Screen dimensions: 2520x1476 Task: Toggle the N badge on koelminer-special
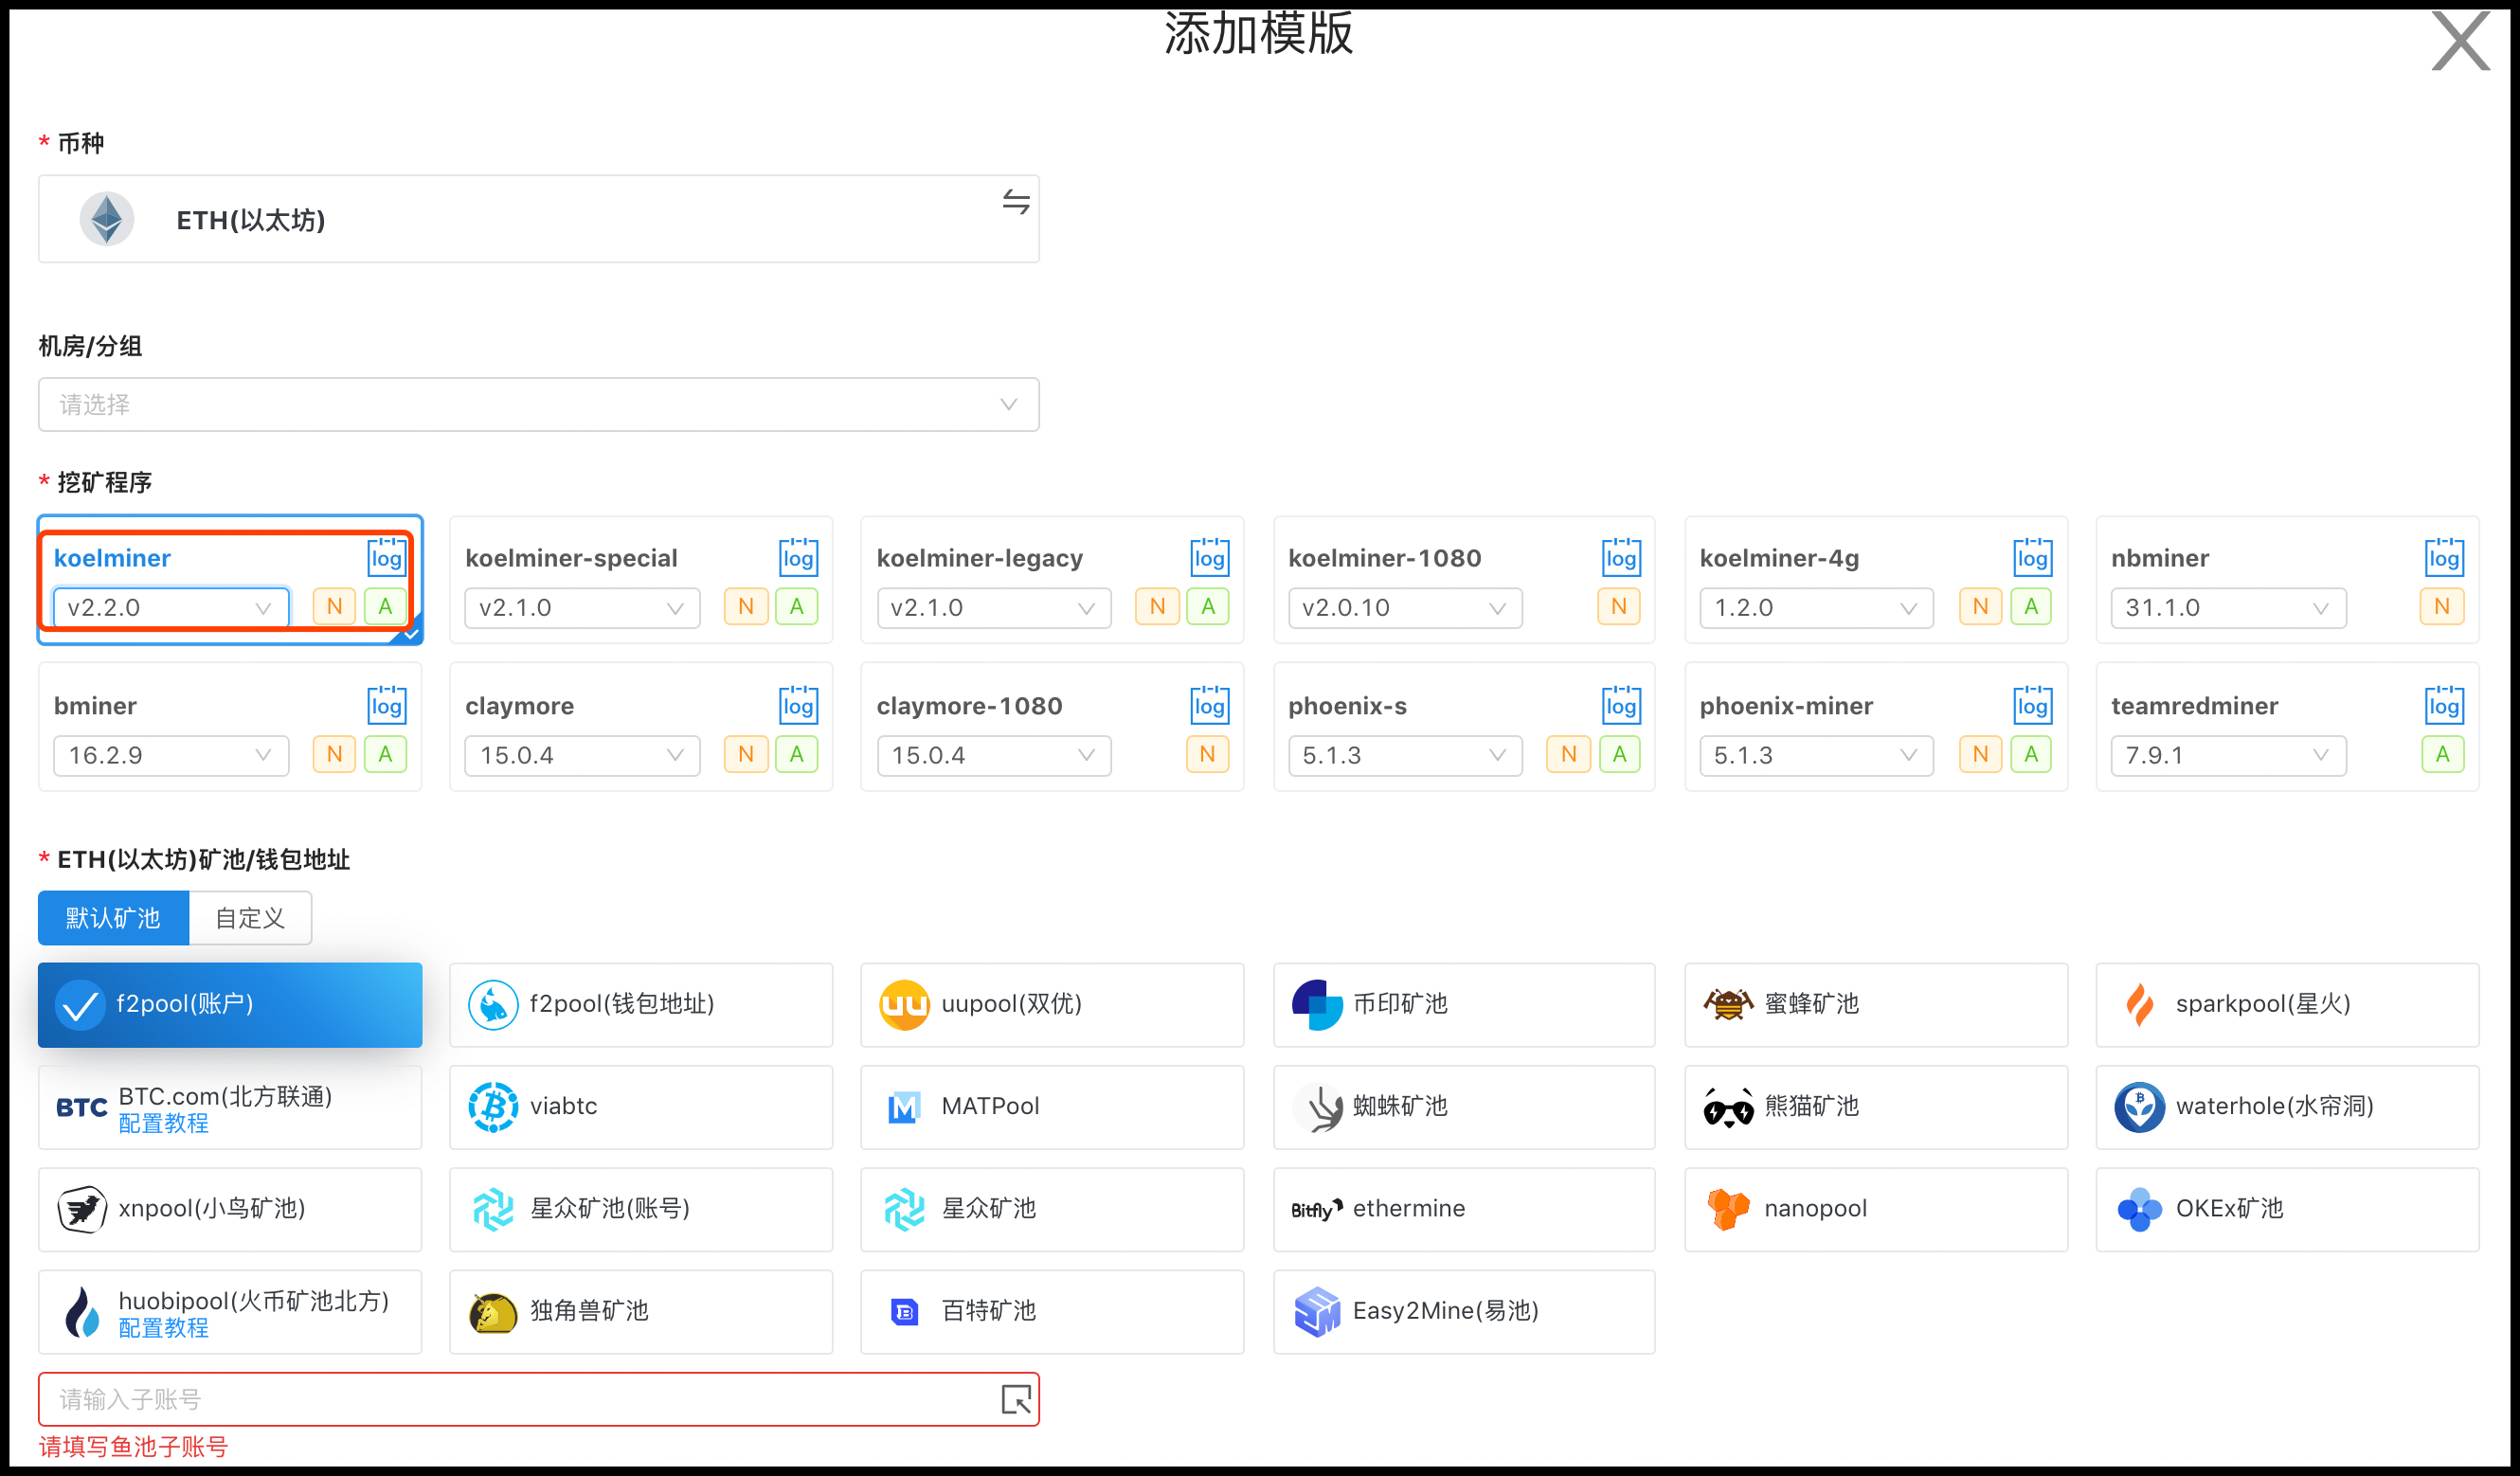tap(746, 606)
